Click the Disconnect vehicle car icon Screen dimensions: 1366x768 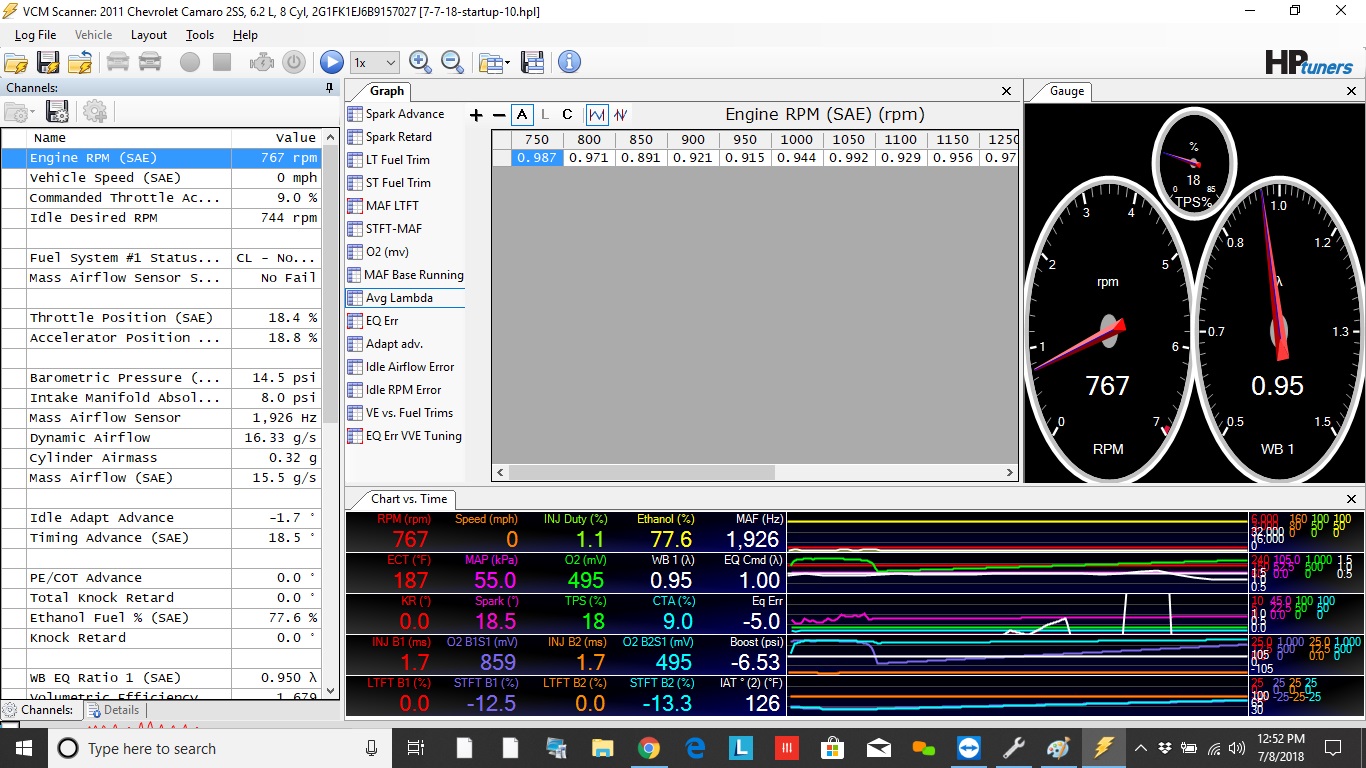click(x=150, y=62)
